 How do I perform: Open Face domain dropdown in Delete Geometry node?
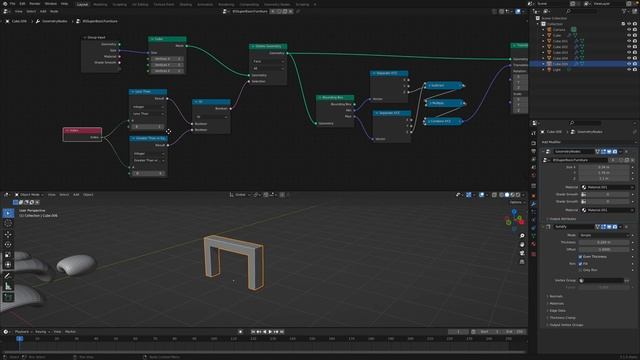[268, 62]
